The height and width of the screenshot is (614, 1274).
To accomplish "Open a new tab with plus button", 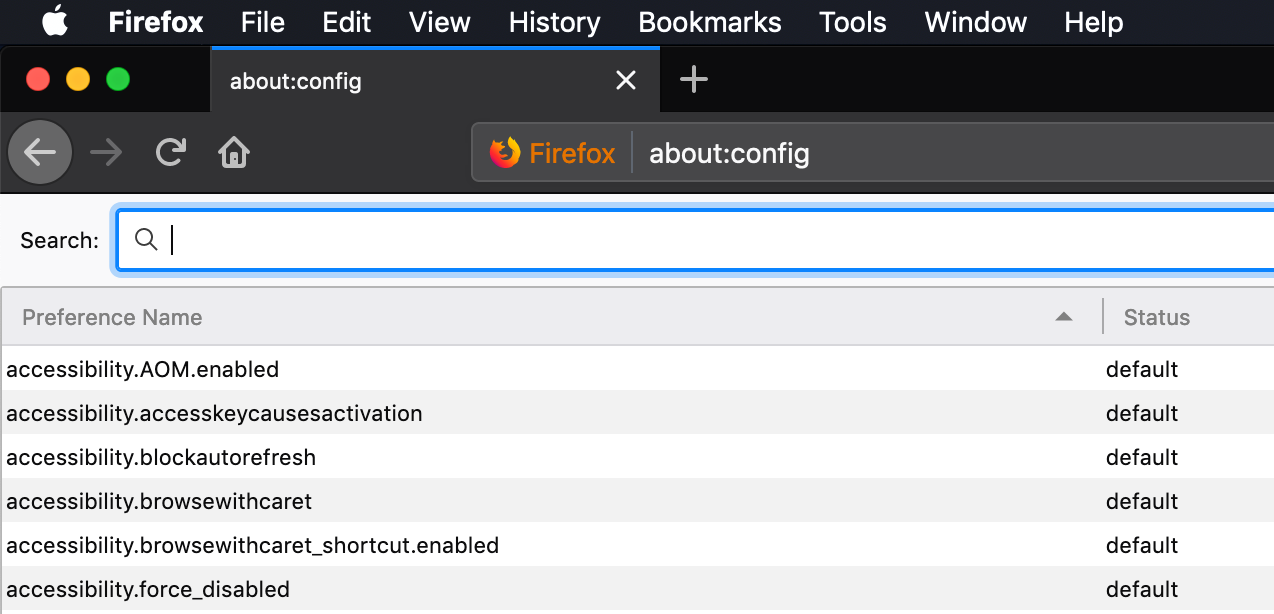I will coord(693,80).
